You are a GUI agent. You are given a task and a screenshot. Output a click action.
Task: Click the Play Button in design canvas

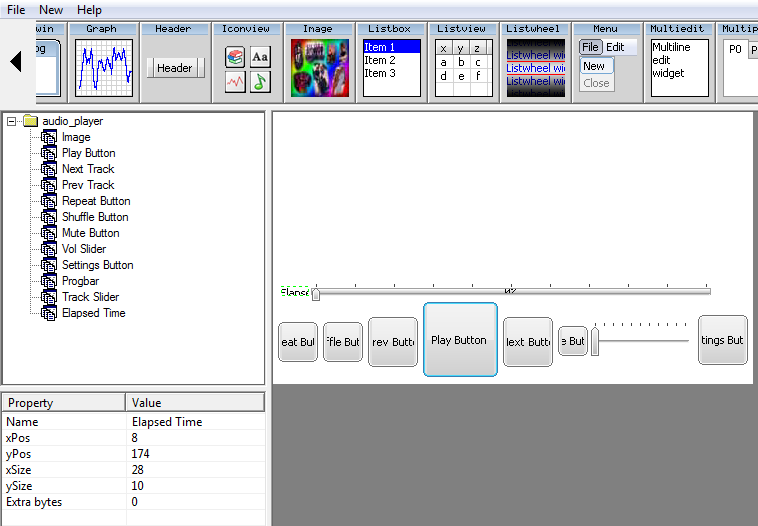coord(460,340)
